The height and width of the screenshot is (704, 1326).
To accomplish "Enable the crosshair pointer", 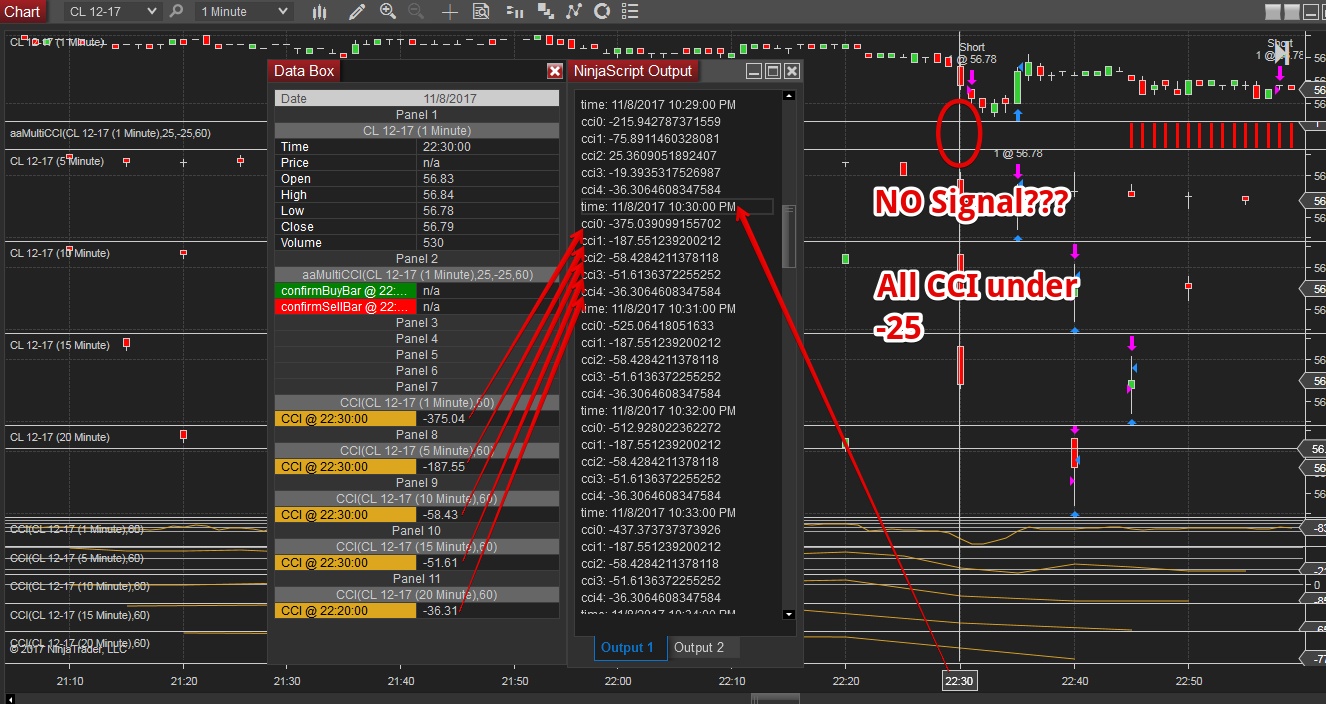I will pyautogui.click(x=450, y=11).
